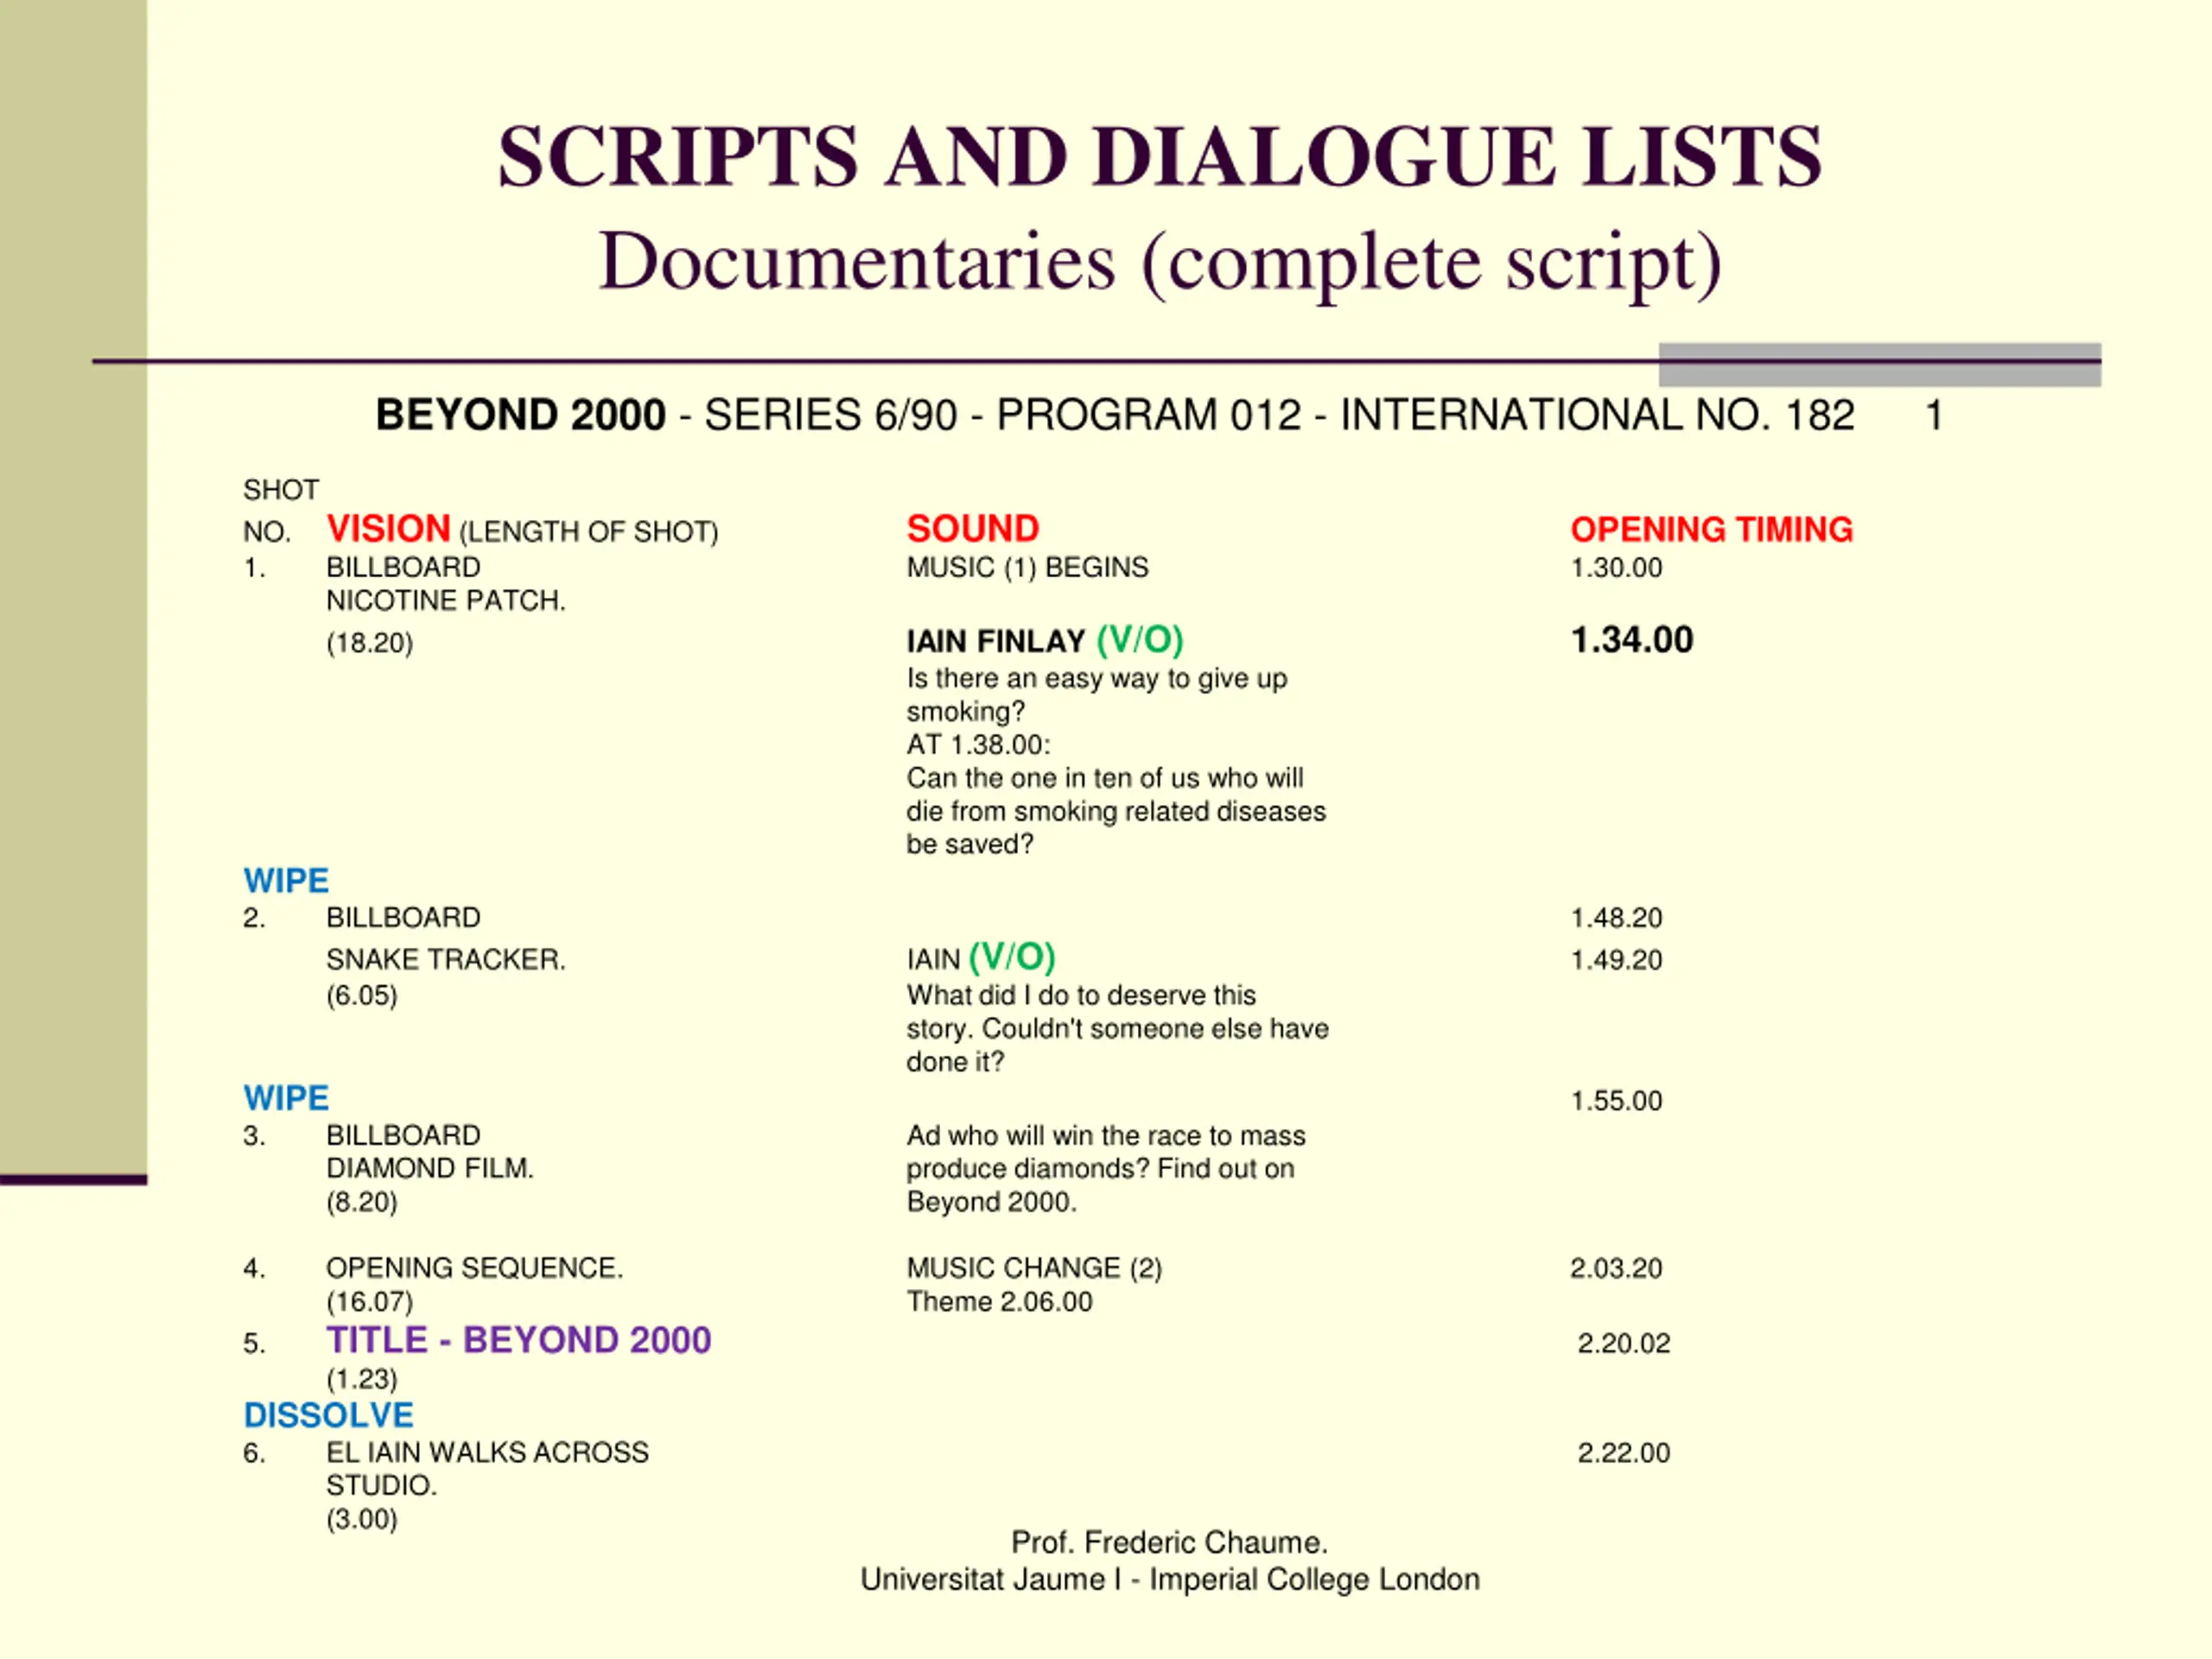Click 'BILLBOARD' in shot 2 row
Screen dimensions: 2212x1659
coord(403,918)
